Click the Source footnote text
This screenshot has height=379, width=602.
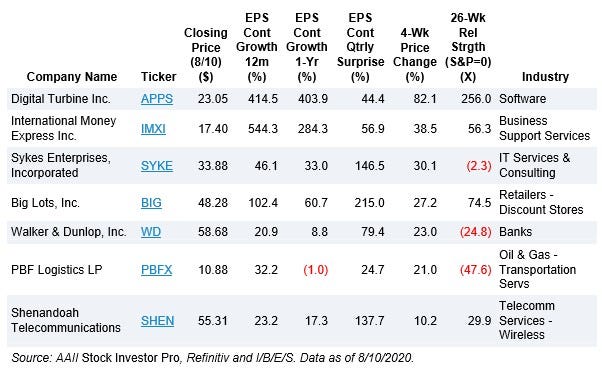click(x=212, y=358)
